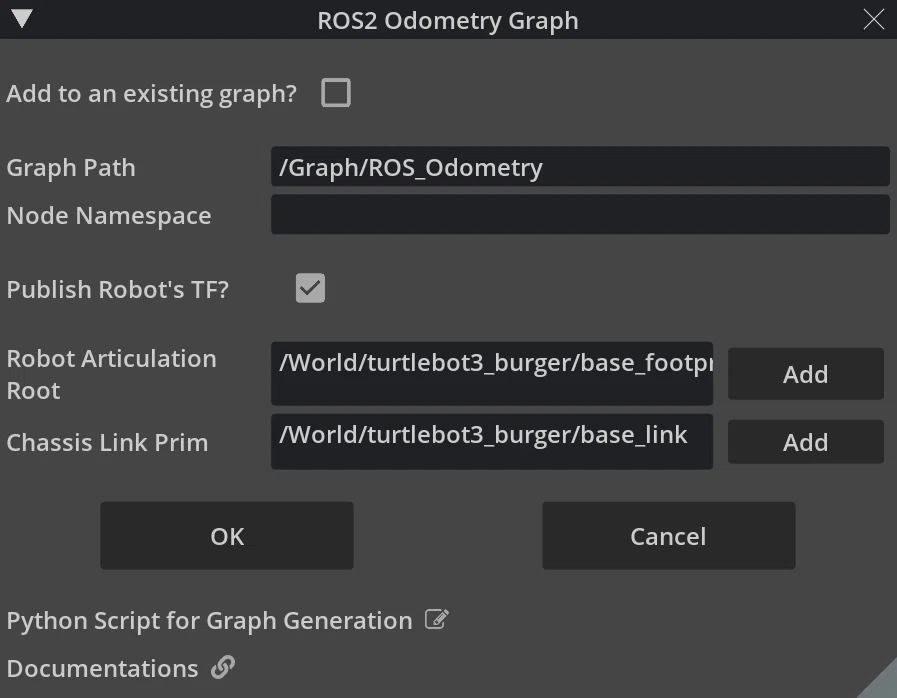Enable the Add to an existing graph checkbox
Image resolution: width=897 pixels, height=698 pixels.
pyautogui.click(x=336, y=93)
